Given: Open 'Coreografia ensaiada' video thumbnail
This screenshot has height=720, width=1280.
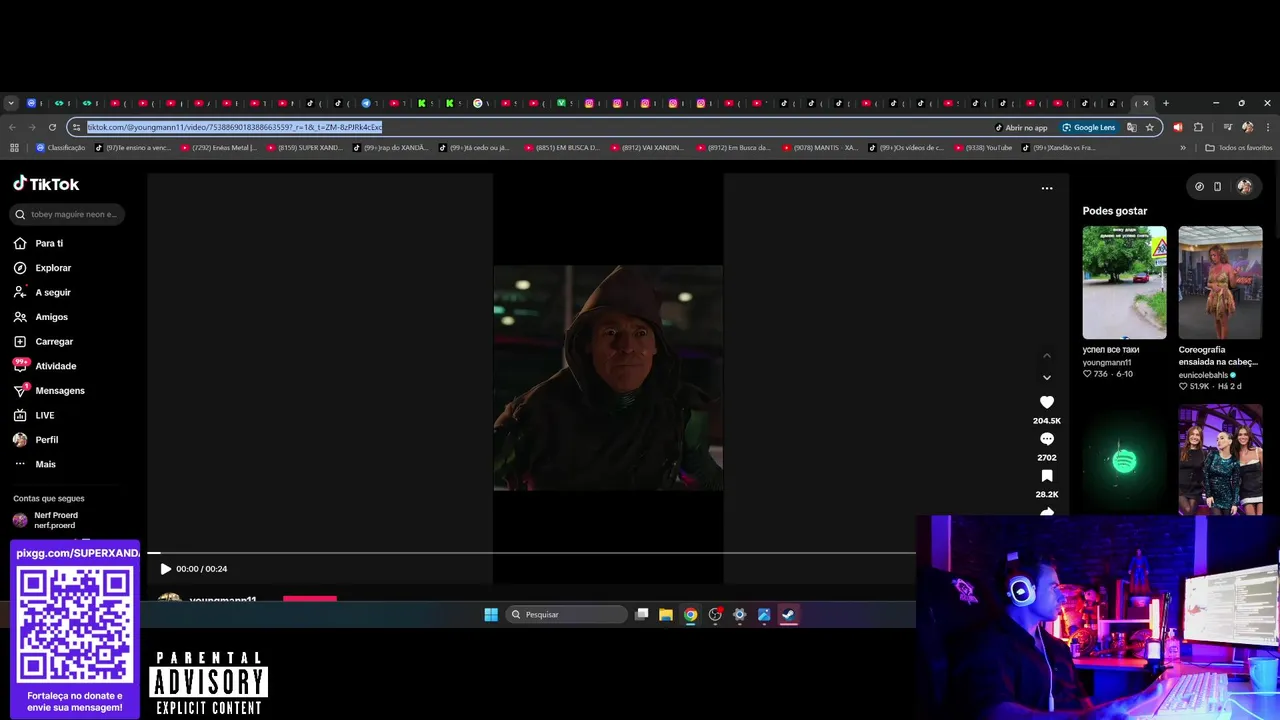Looking at the screenshot, I should click(x=1220, y=282).
